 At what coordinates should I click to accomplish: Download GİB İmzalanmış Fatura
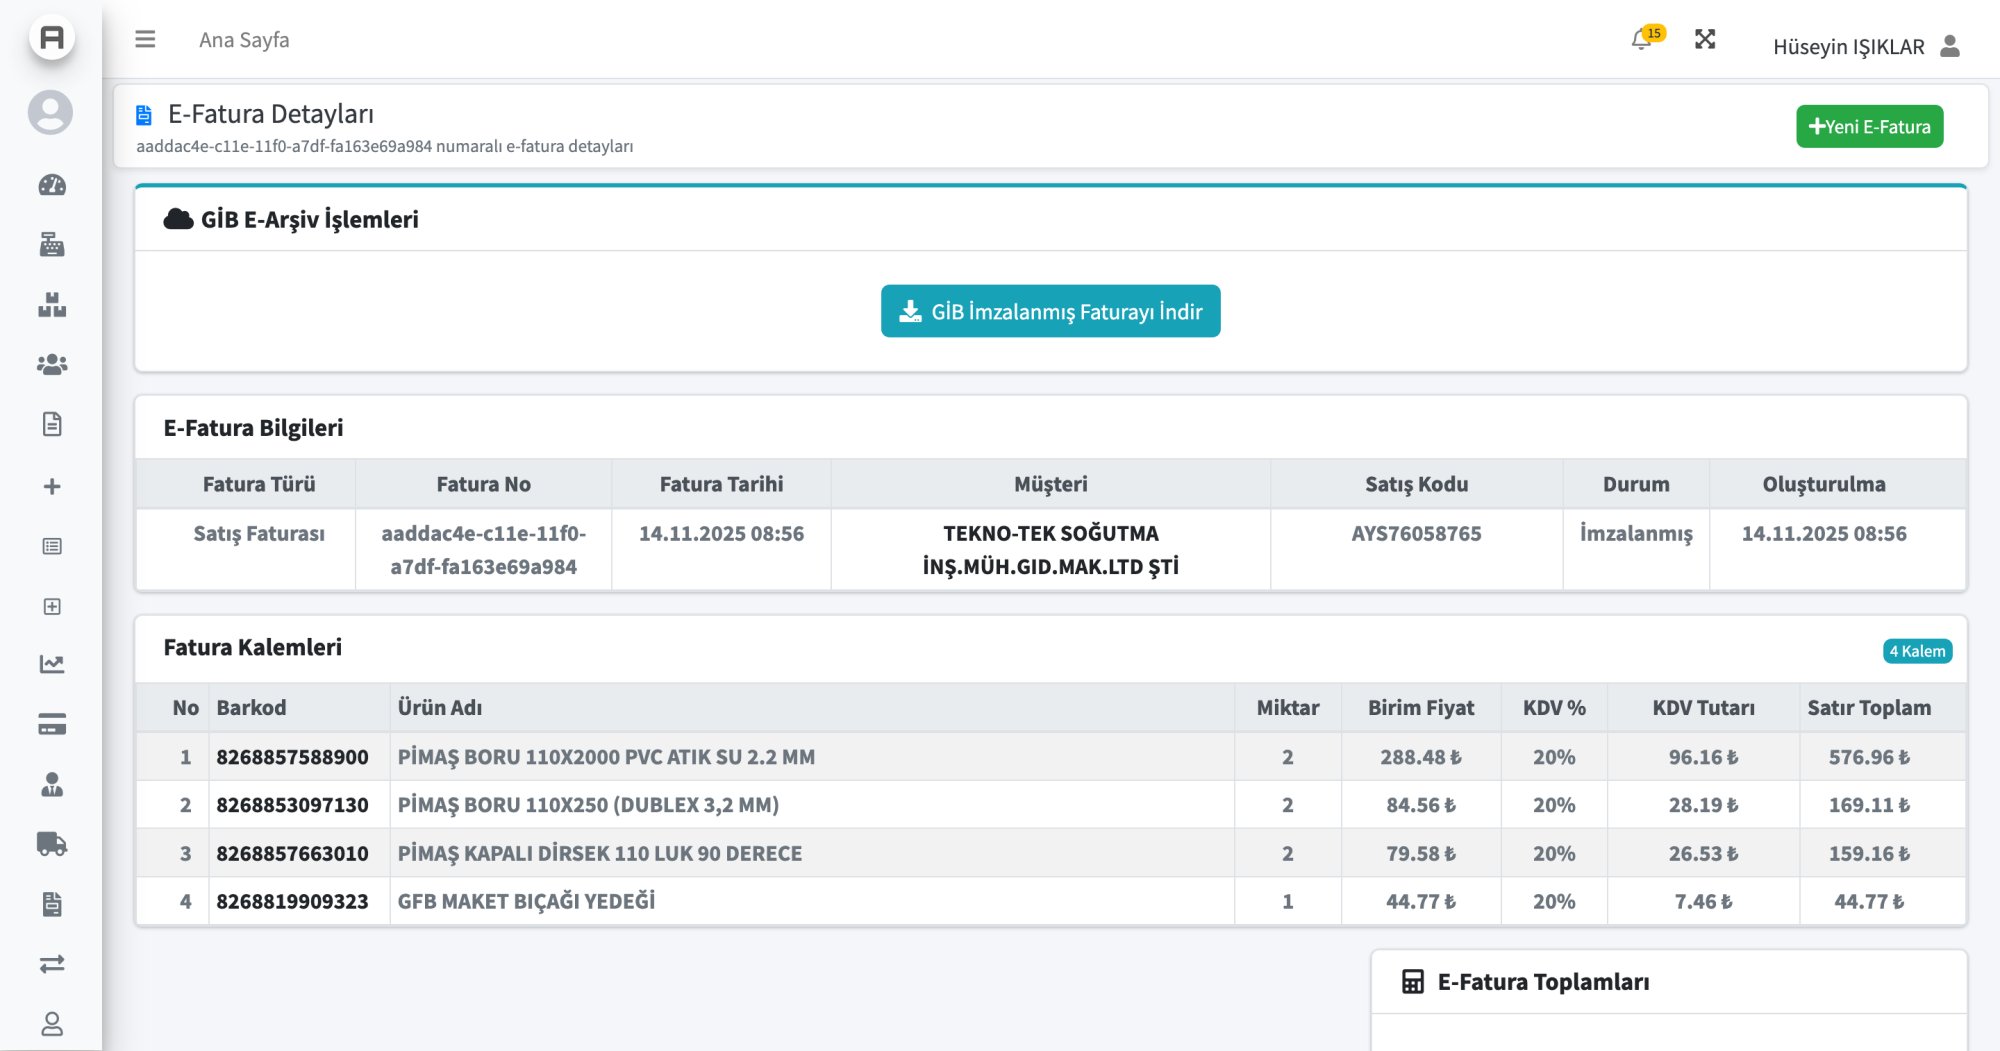(x=1050, y=312)
